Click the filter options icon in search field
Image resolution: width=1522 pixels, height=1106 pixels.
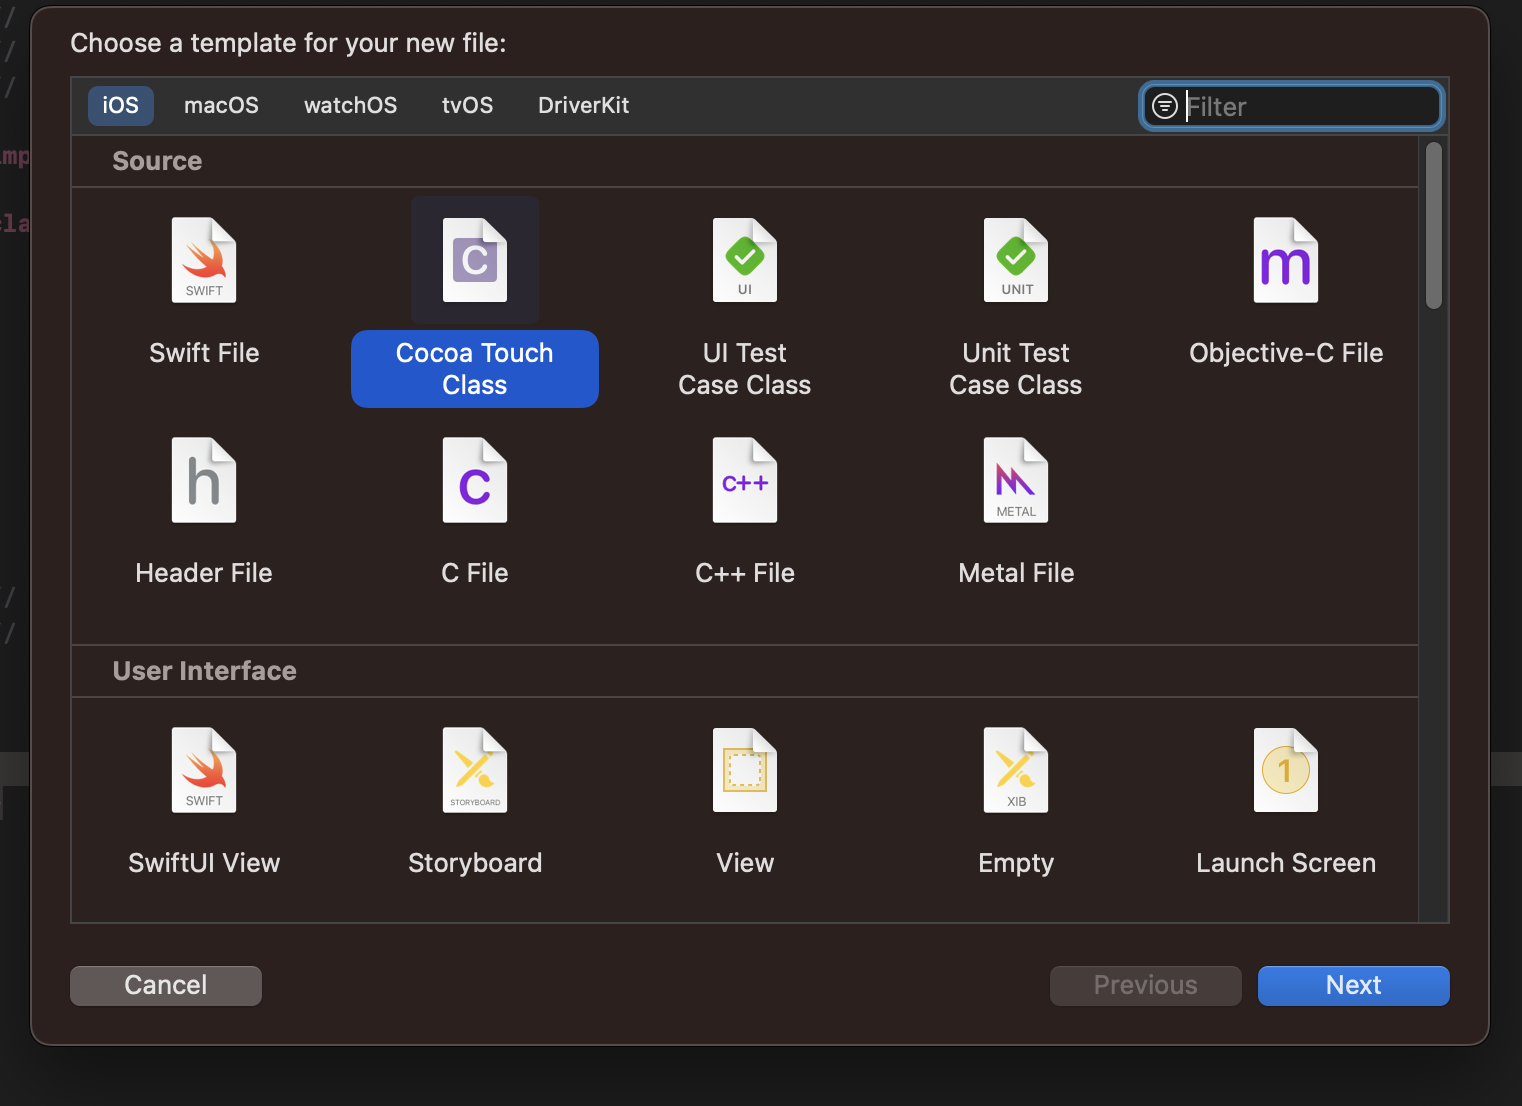(x=1165, y=106)
